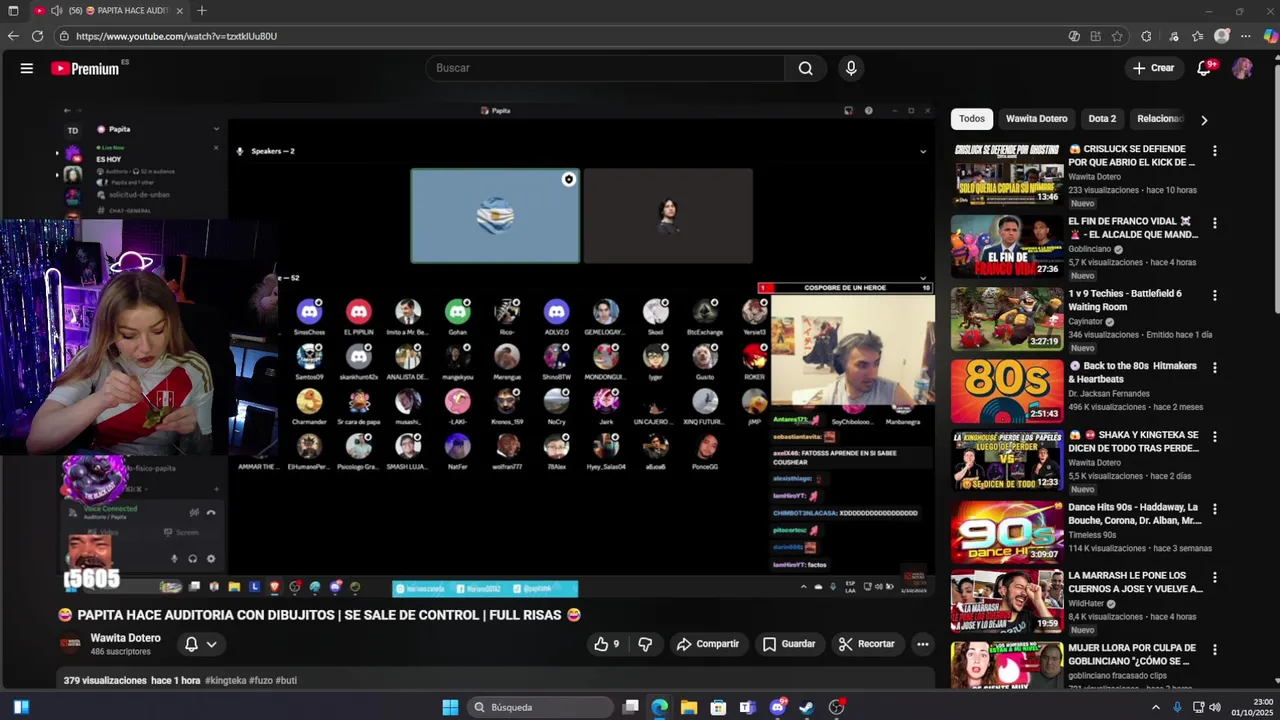Select the Todos filter chip
Image resolution: width=1280 pixels, height=720 pixels.
pos(972,119)
